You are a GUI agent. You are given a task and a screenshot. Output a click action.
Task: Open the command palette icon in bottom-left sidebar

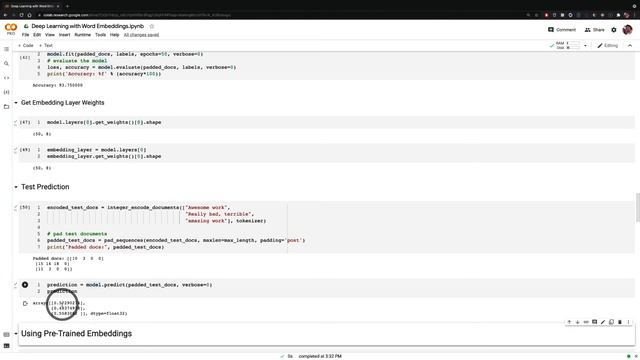(6, 335)
